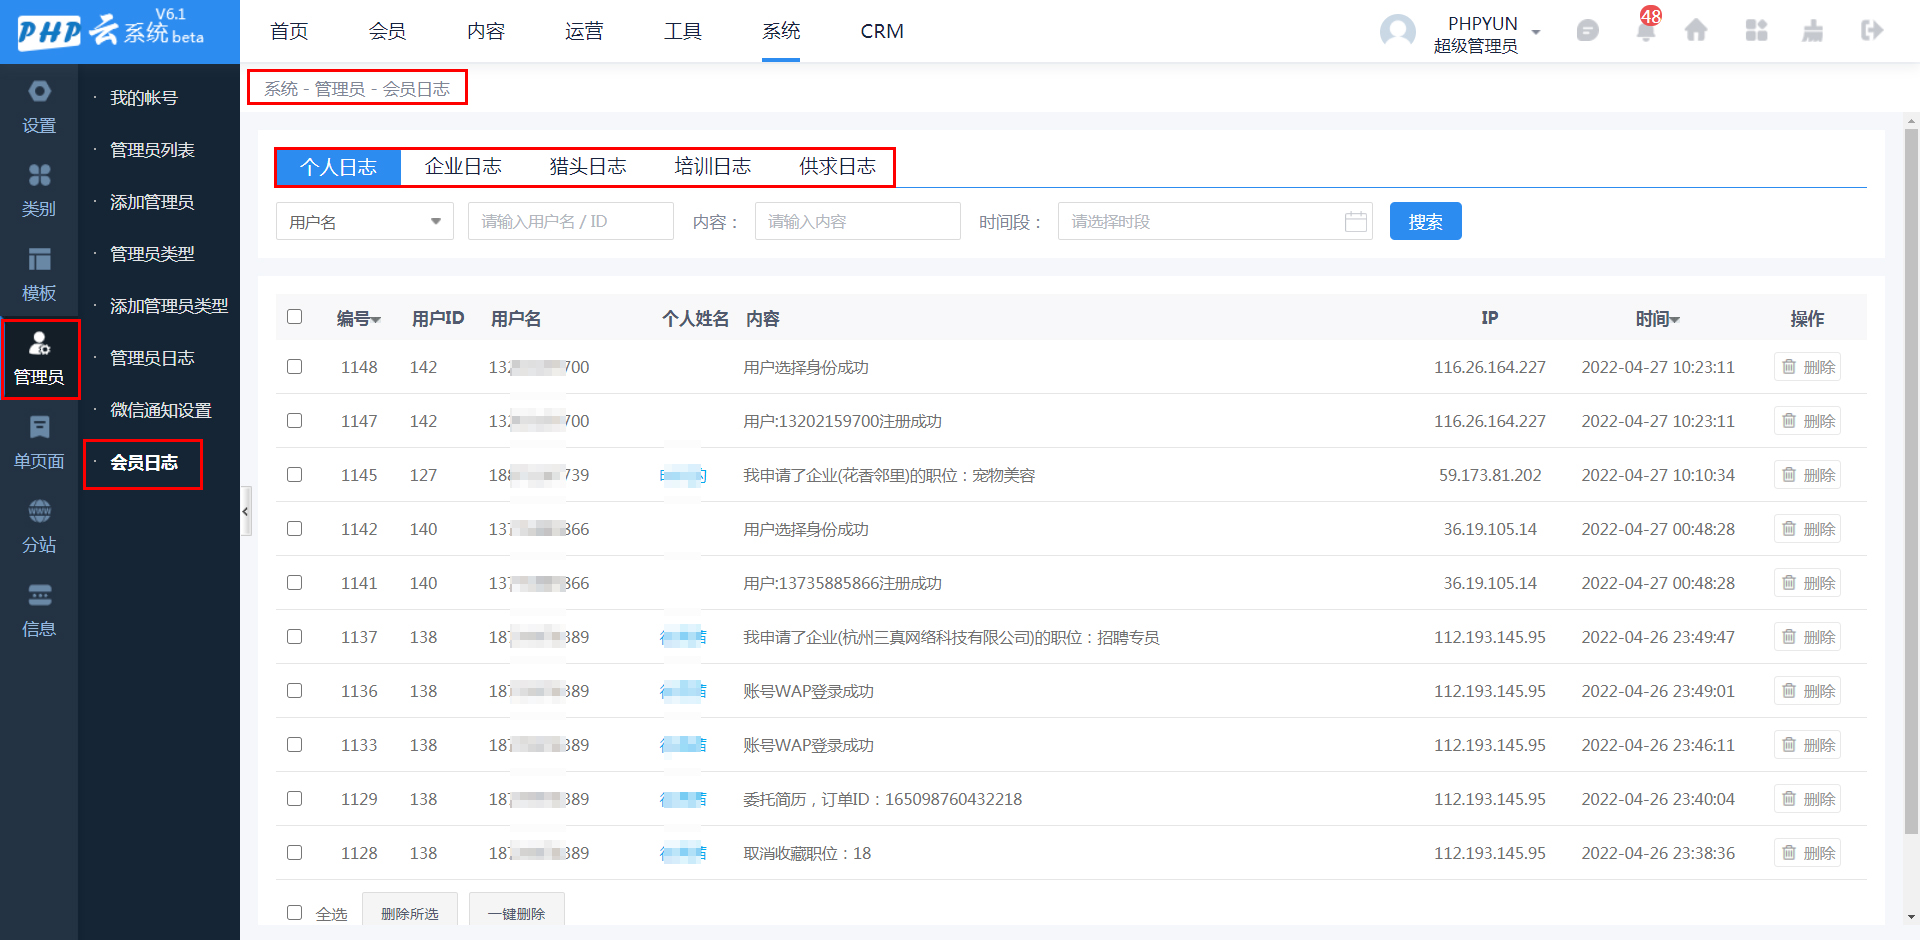1920x940 pixels.
Task: Check the row 1148 checkbox
Action: pos(294,367)
